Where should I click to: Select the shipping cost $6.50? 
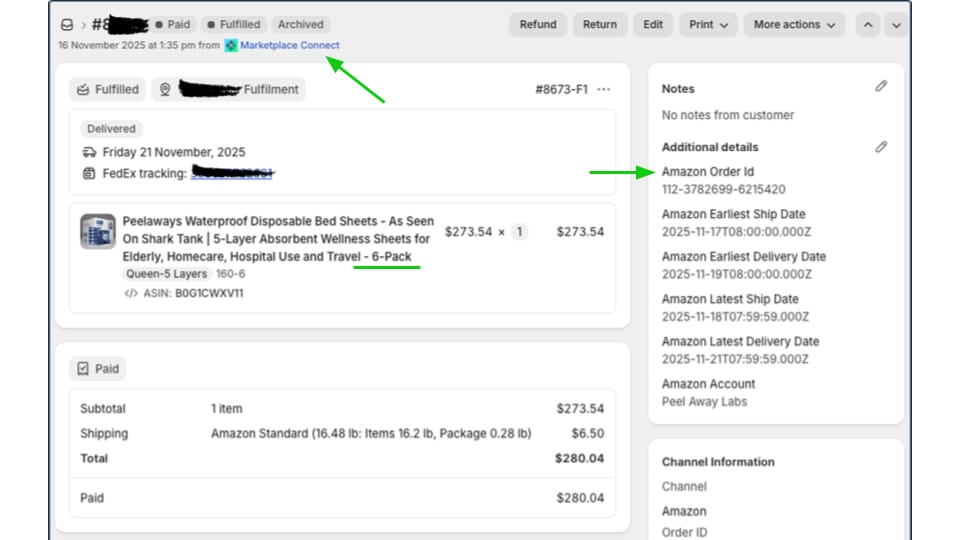(x=588, y=433)
